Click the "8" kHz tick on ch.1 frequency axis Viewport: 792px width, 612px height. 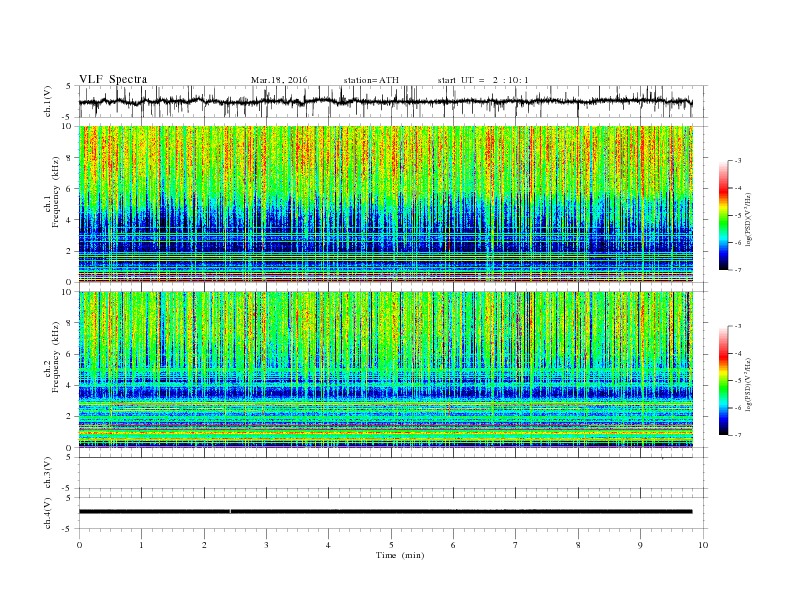[x=70, y=158]
